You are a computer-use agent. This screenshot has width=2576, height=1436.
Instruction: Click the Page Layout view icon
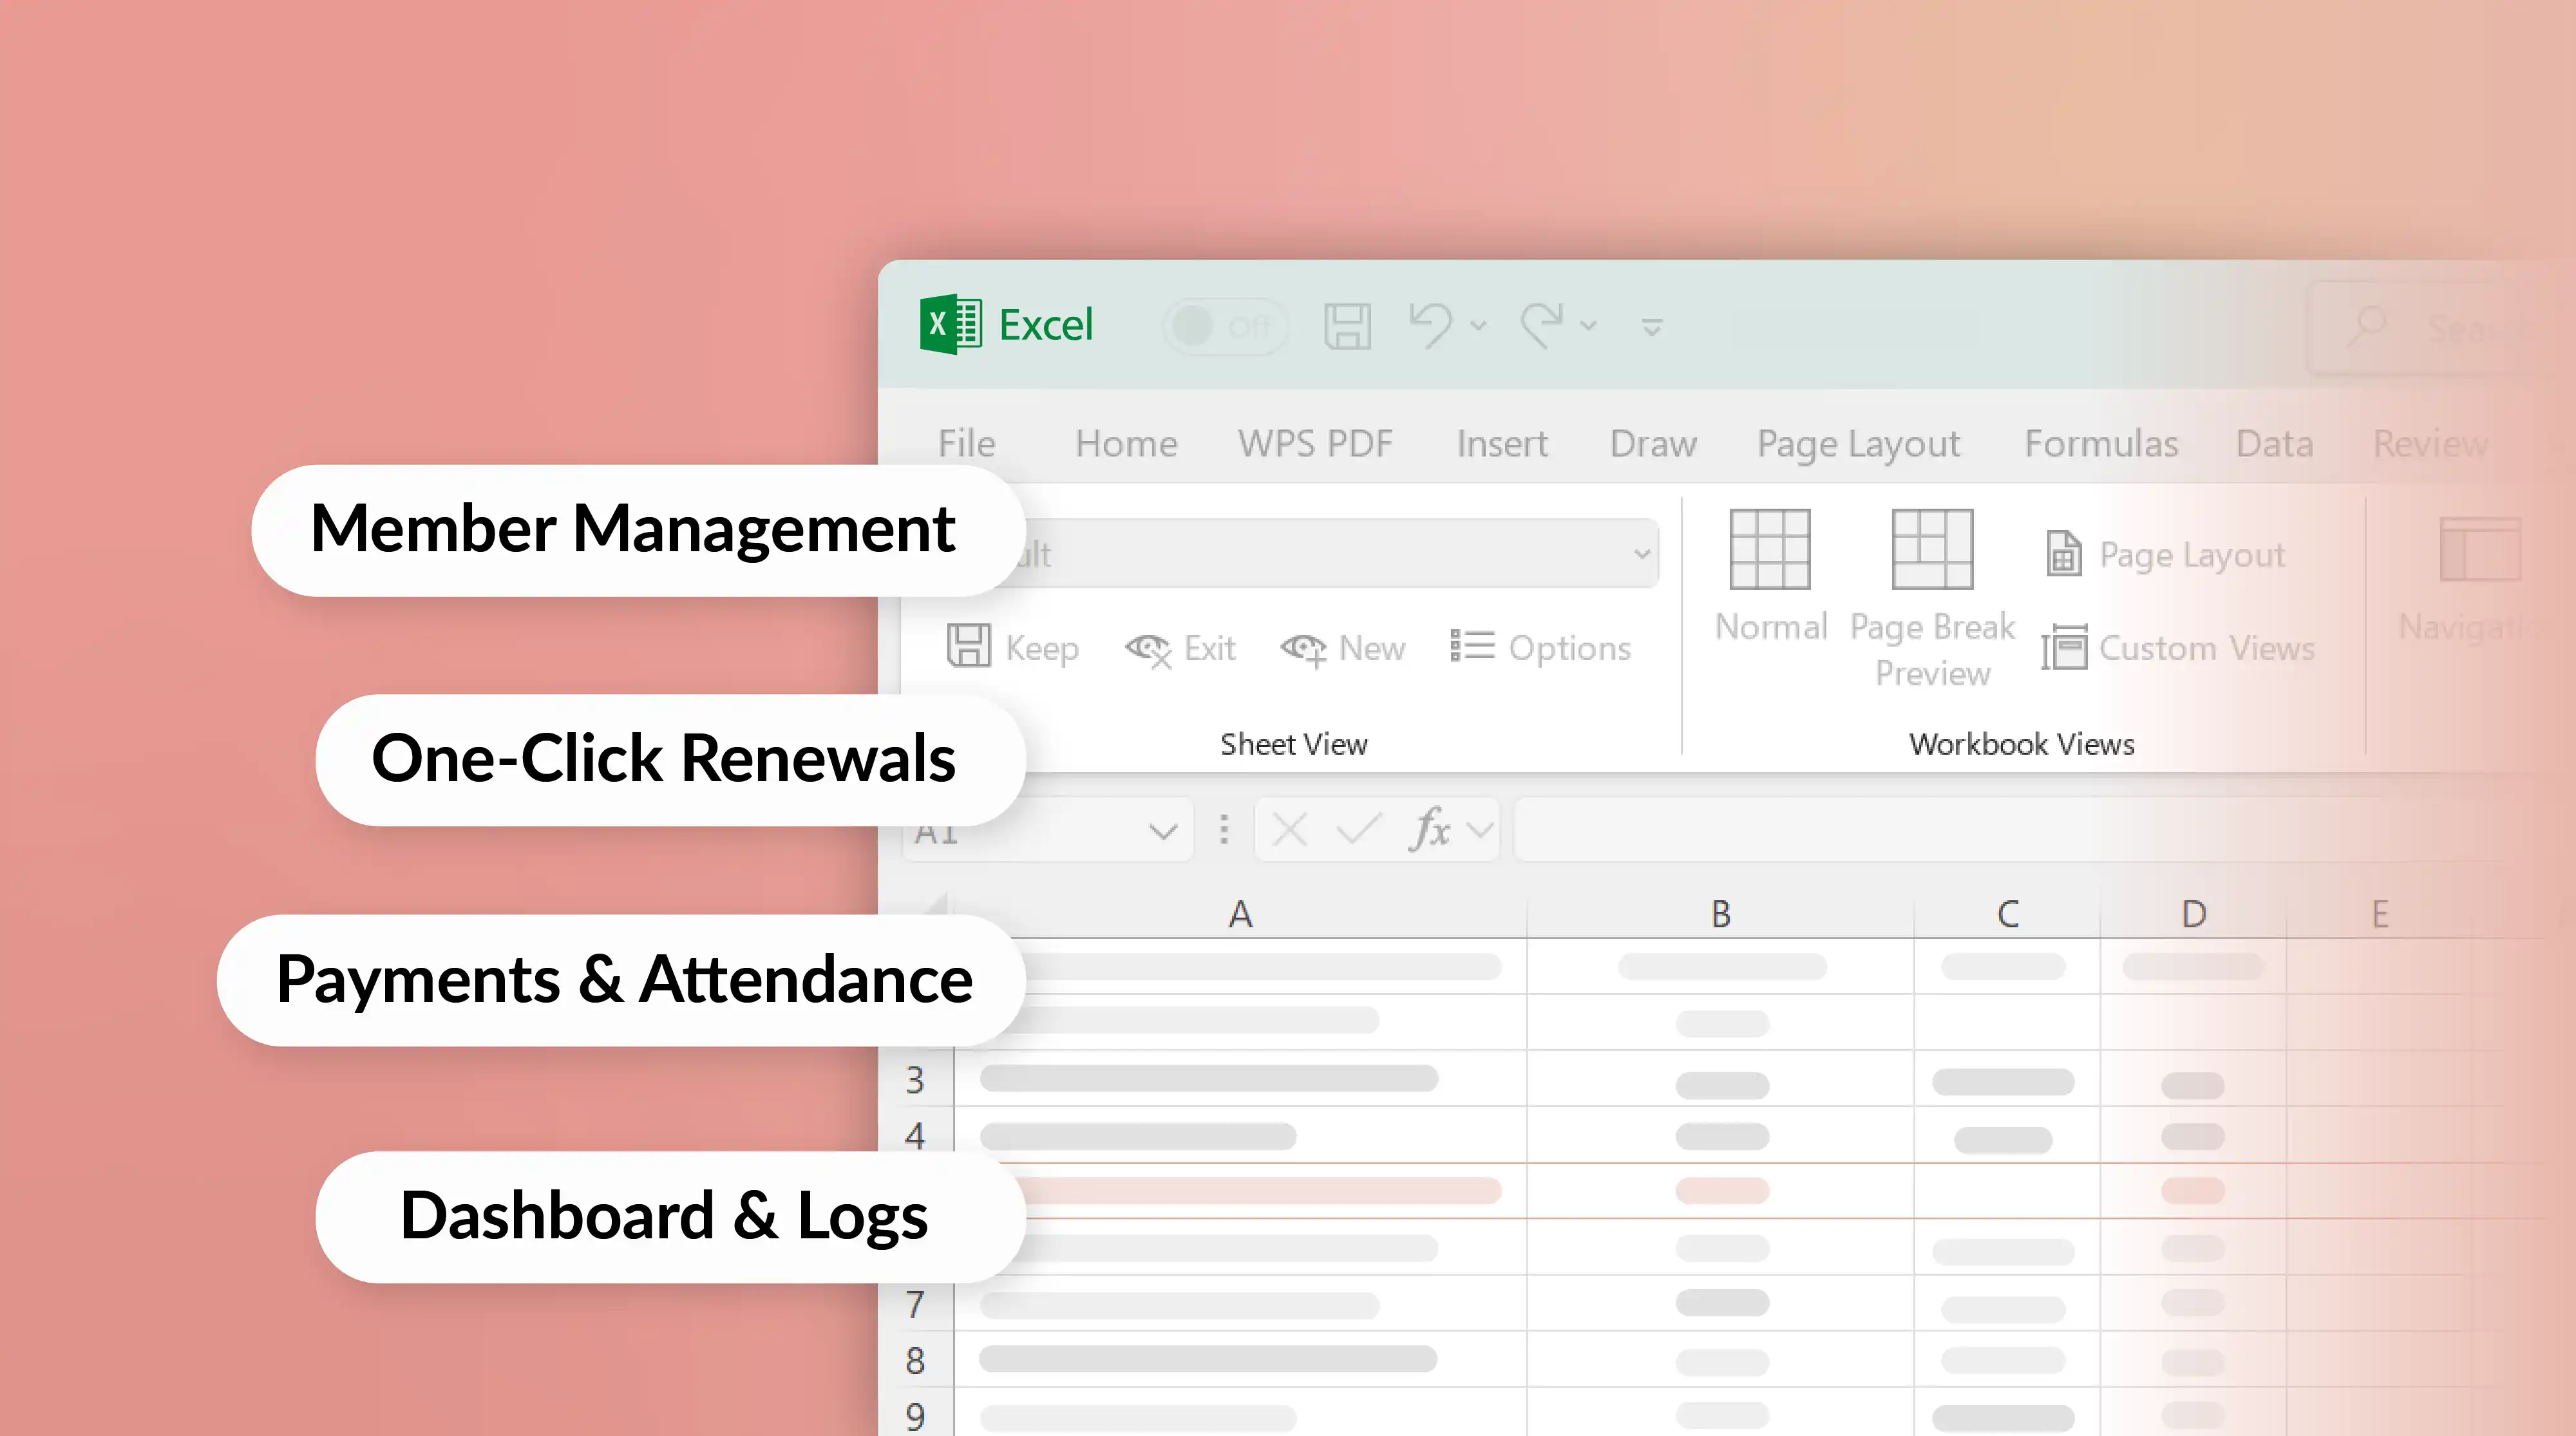point(2064,554)
